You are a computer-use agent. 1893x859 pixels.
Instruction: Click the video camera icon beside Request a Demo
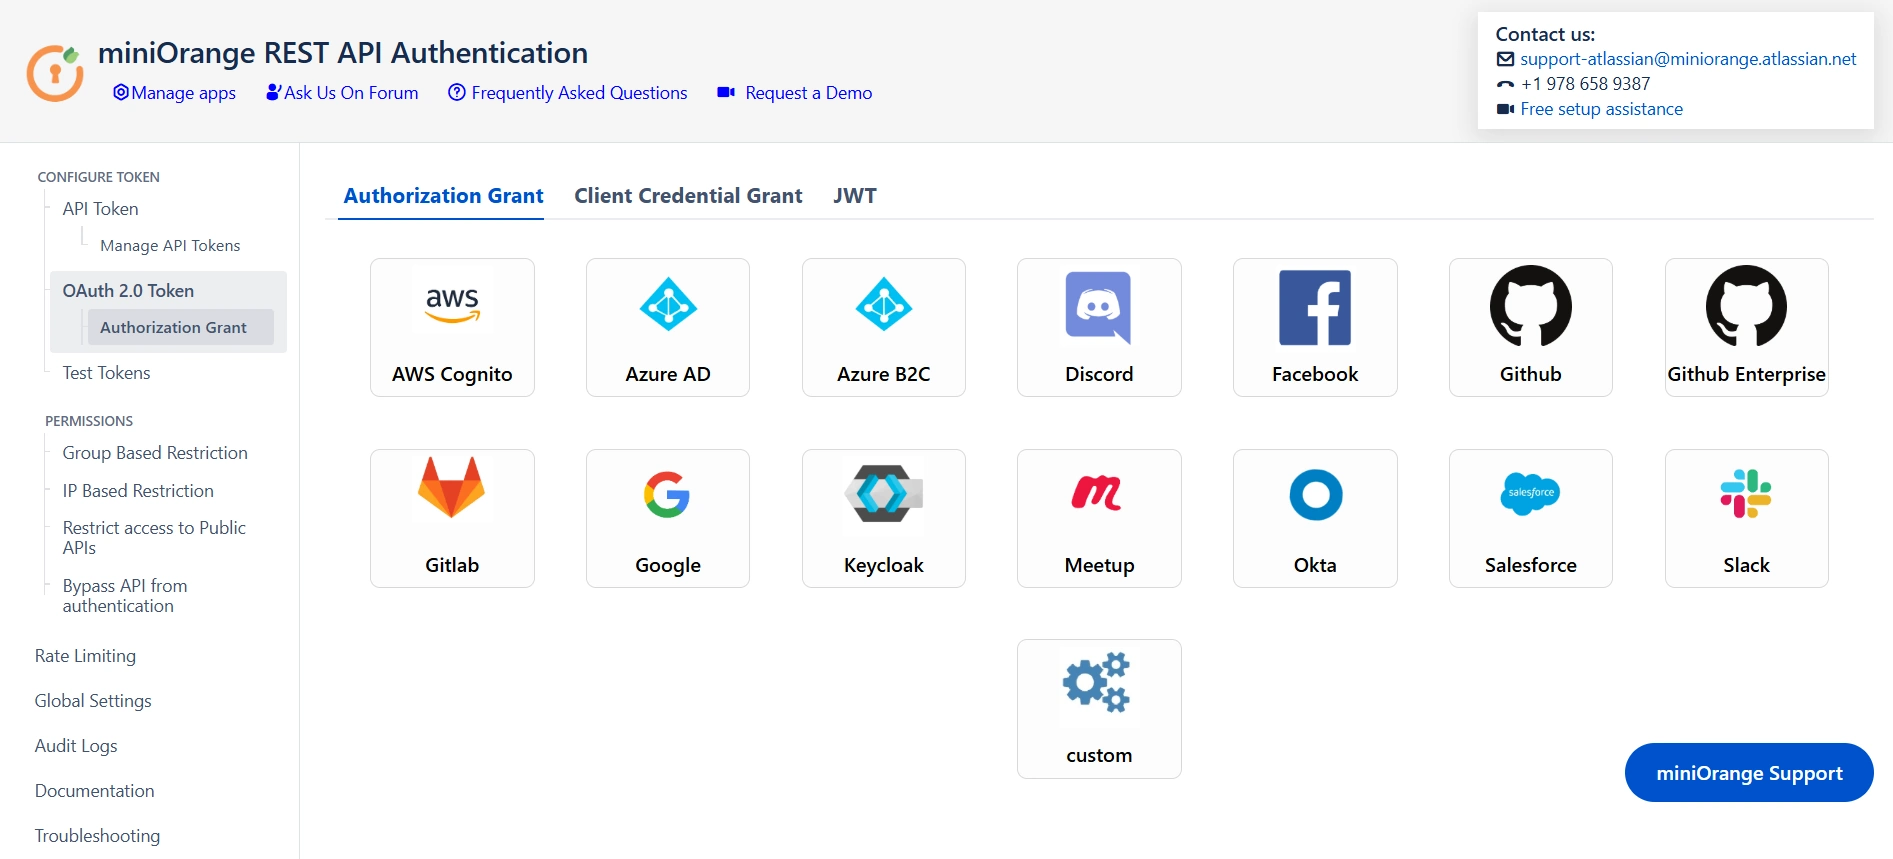coord(726,92)
